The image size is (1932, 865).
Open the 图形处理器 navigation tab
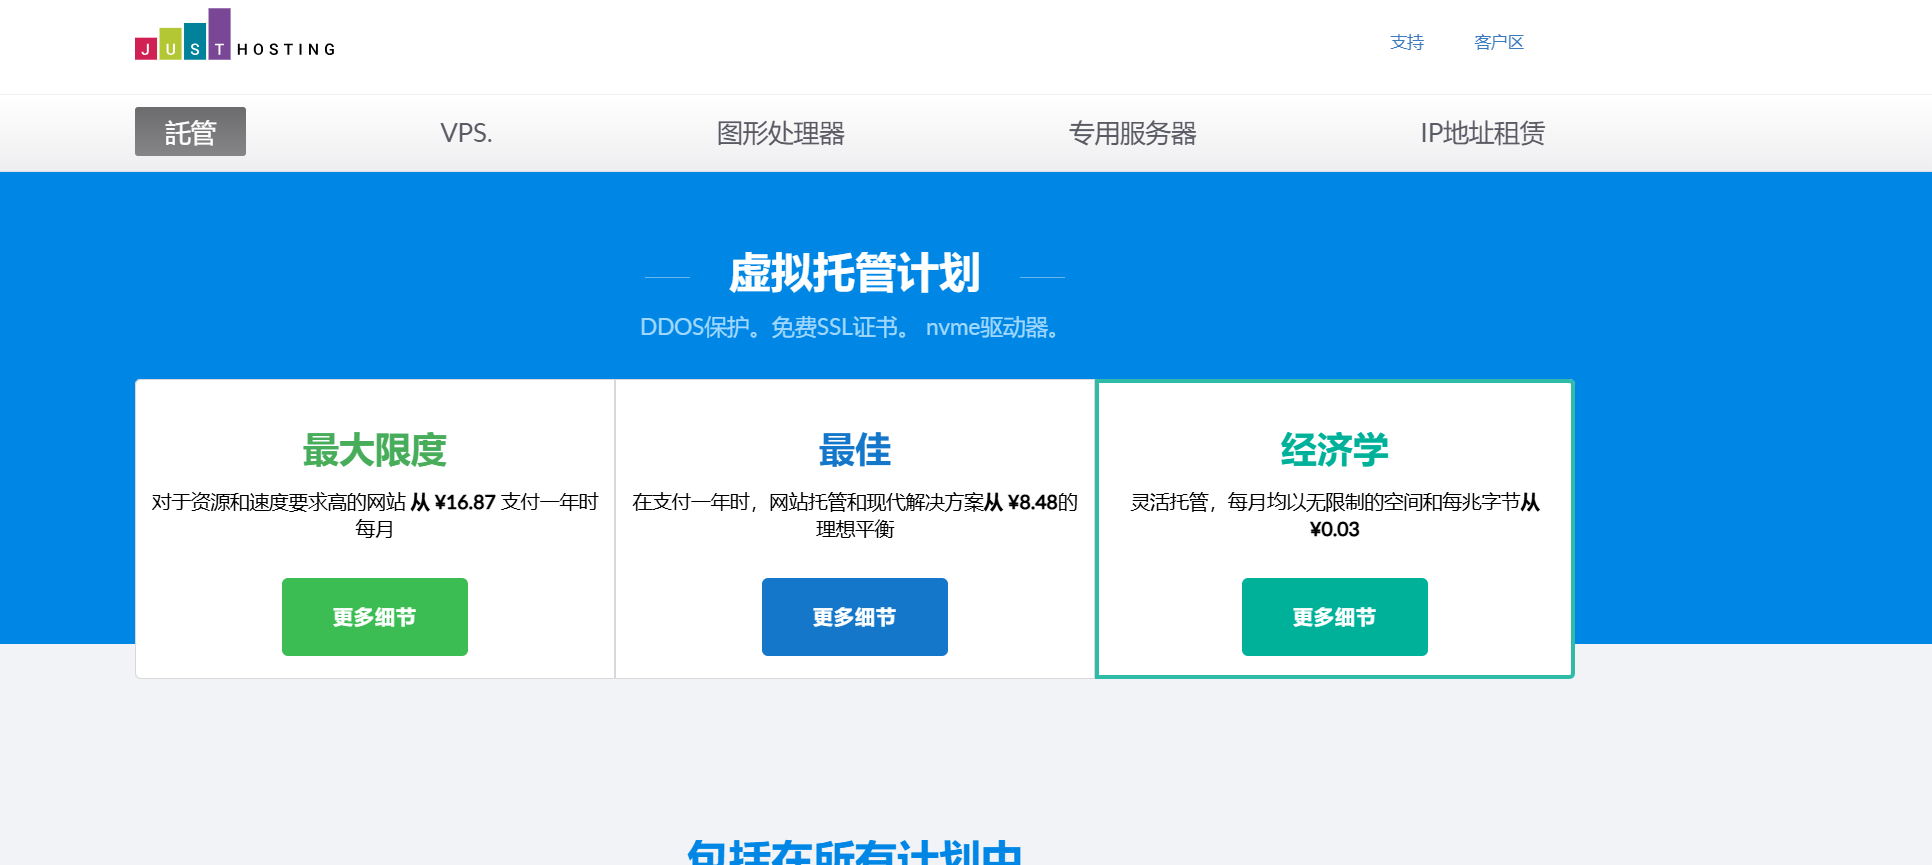(x=780, y=133)
